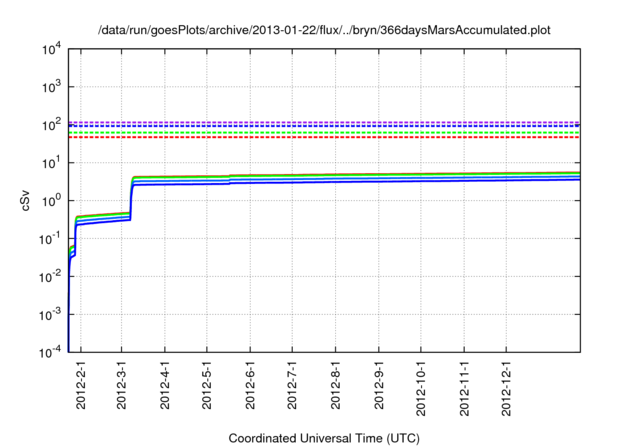The width and height of the screenshot is (640, 448).
Task: Click the 2012-10-1 date label
Action: click(421, 388)
